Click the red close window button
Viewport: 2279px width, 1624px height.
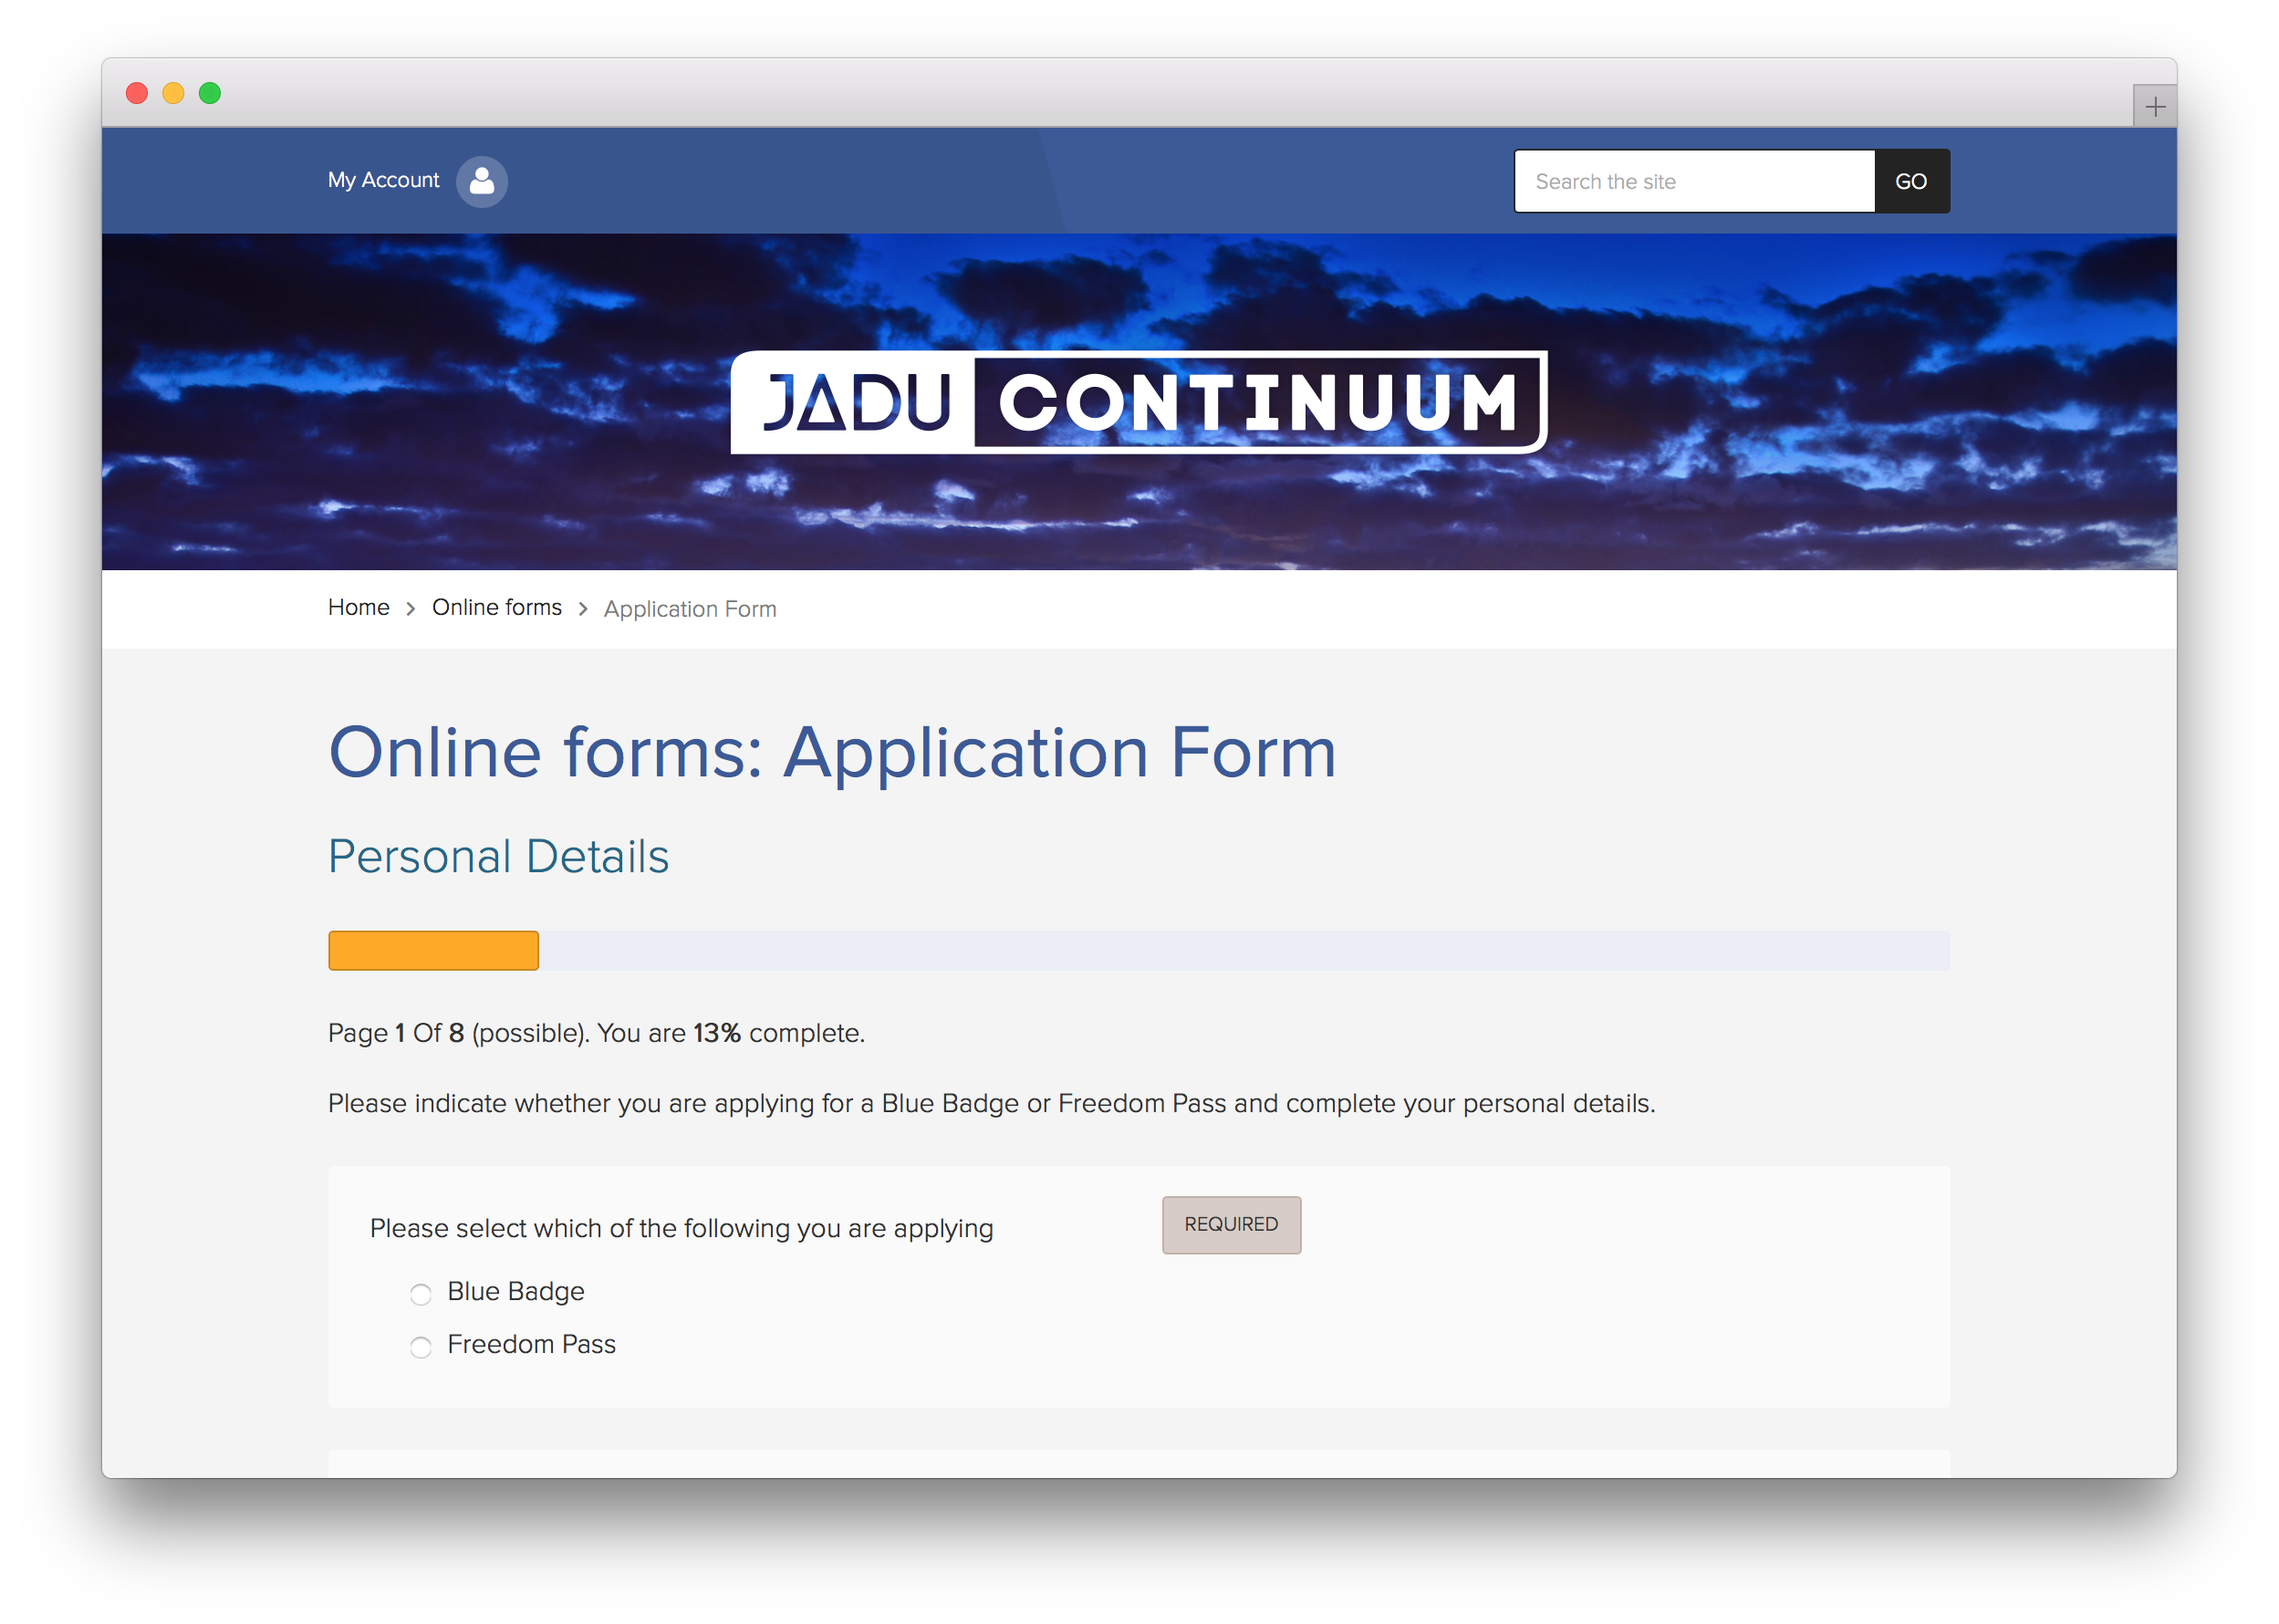pyautogui.click(x=137, y=93)
